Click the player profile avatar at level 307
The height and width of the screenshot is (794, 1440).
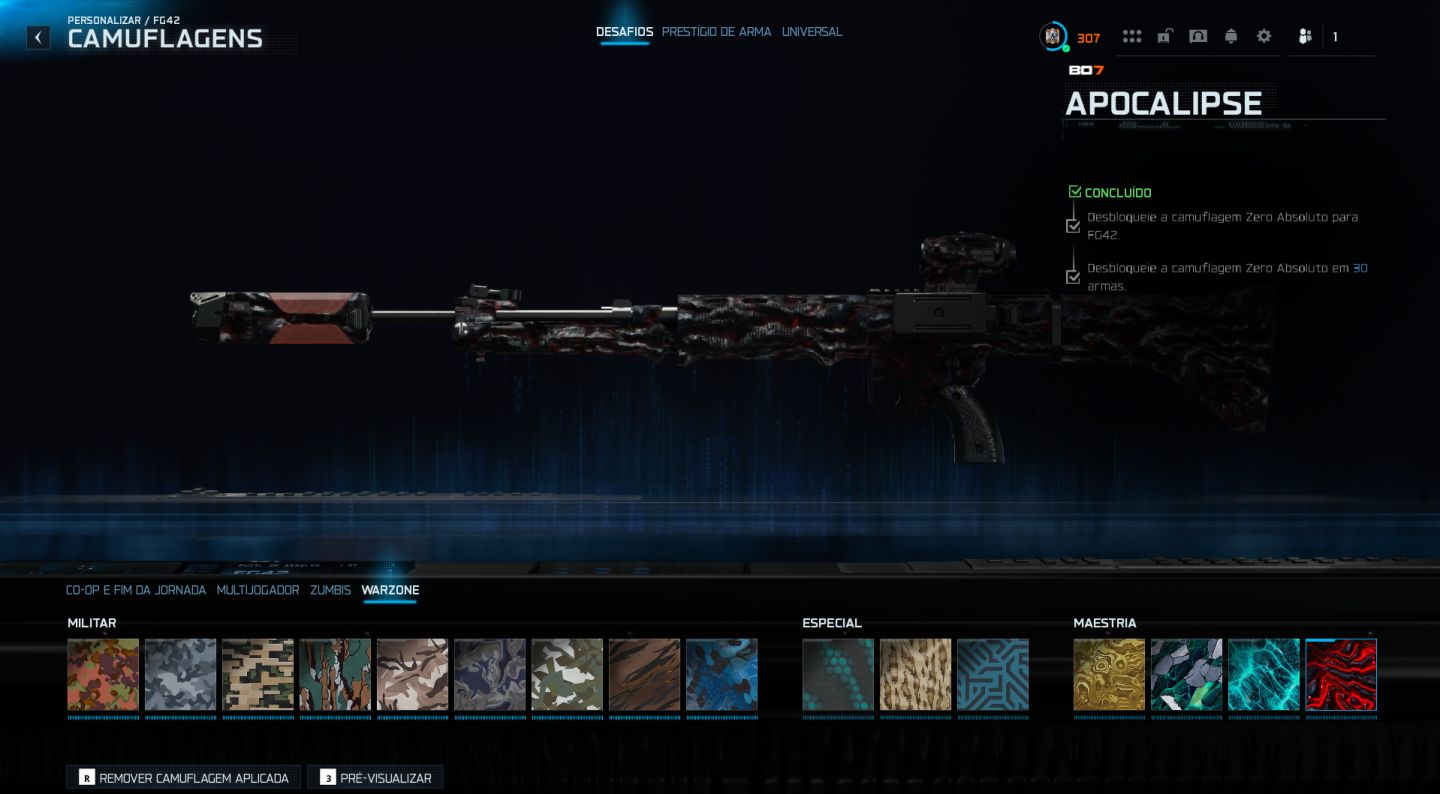click(x=1052, y=37)
